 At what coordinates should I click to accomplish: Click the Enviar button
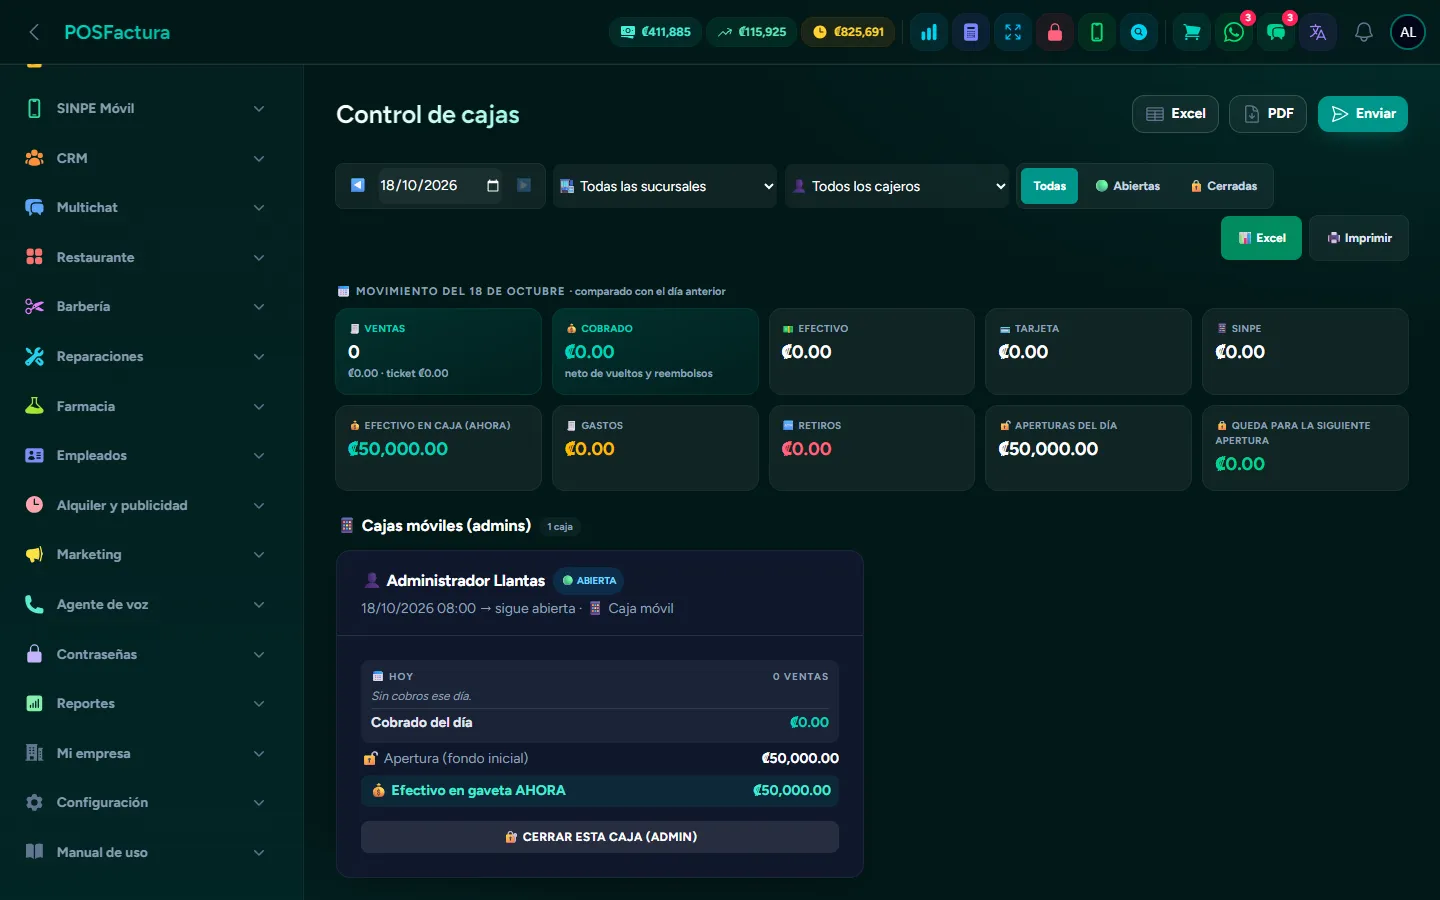1363,114
